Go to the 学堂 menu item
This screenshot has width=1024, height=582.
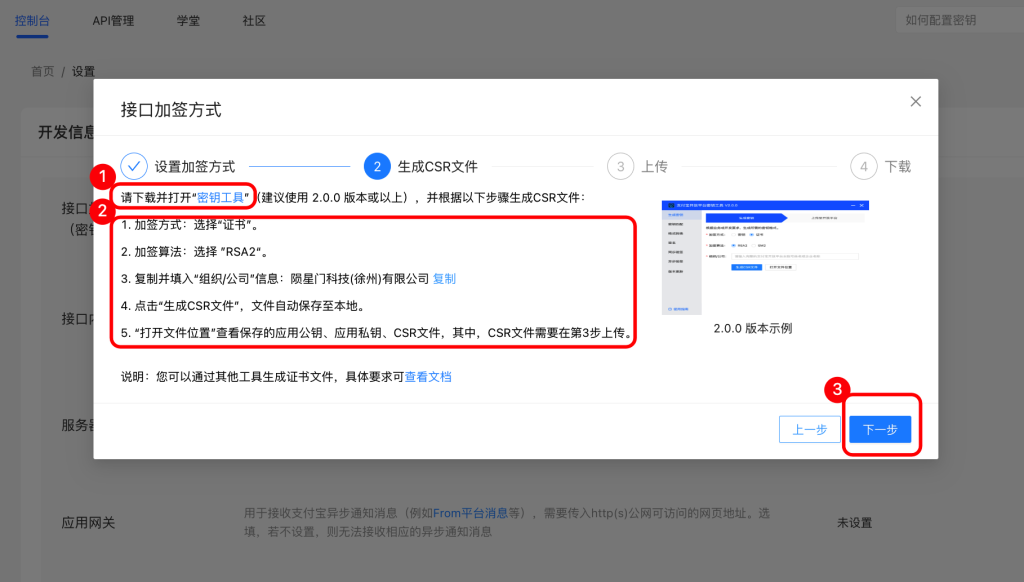(189, 20)
